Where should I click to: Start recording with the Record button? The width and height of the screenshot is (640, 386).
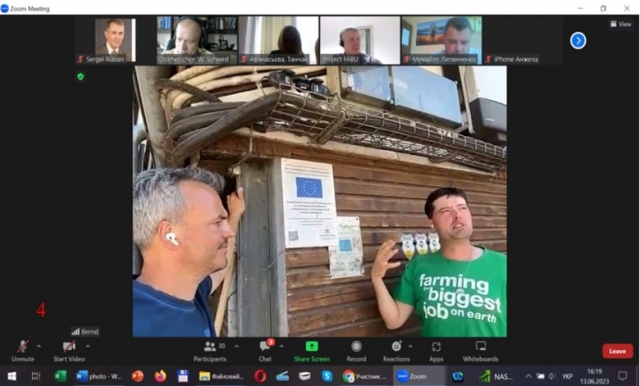click(356, 351)
